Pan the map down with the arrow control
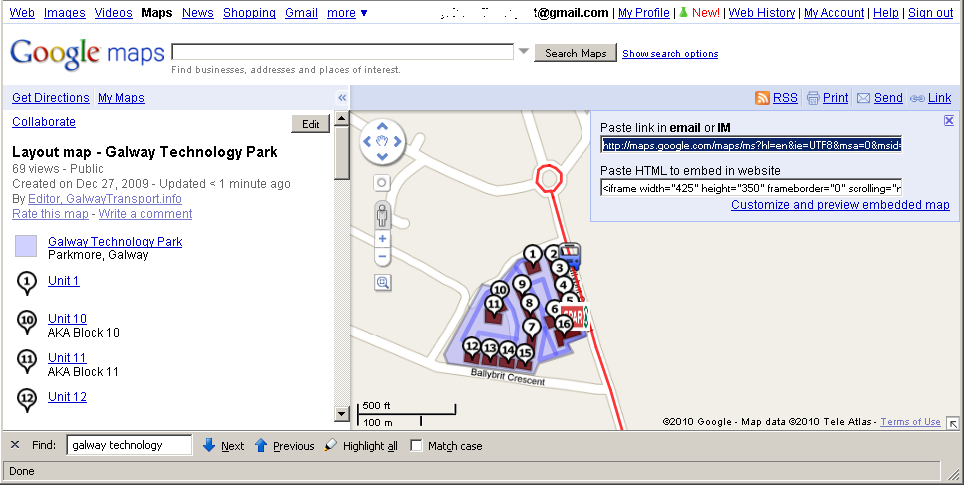The width and height of the screenshot is (967, 486). click(382, 156)
